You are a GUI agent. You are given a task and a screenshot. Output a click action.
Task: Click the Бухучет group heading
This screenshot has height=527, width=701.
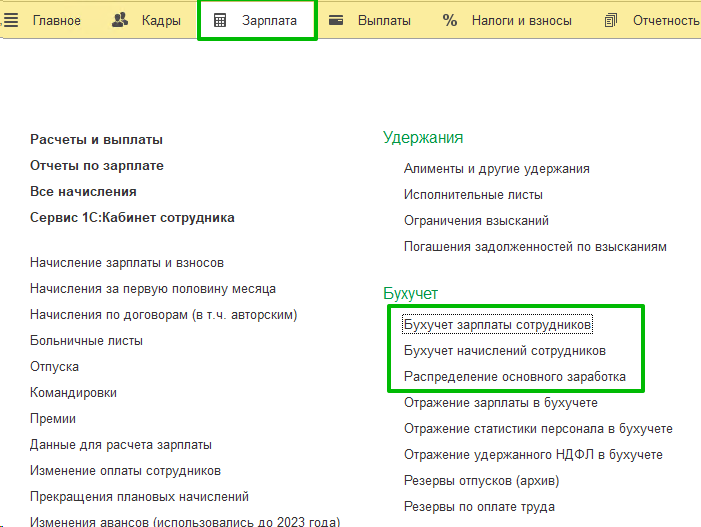410,293
